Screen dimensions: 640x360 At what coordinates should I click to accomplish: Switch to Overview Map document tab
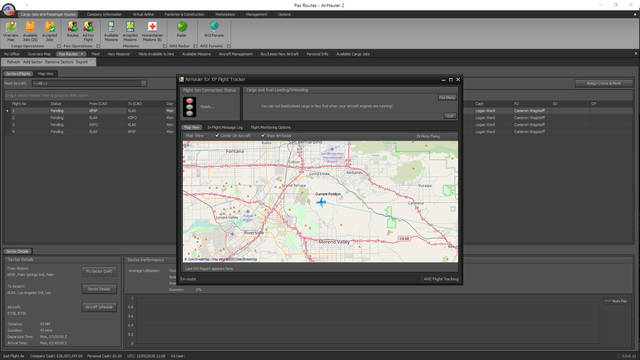coord(39,54)
